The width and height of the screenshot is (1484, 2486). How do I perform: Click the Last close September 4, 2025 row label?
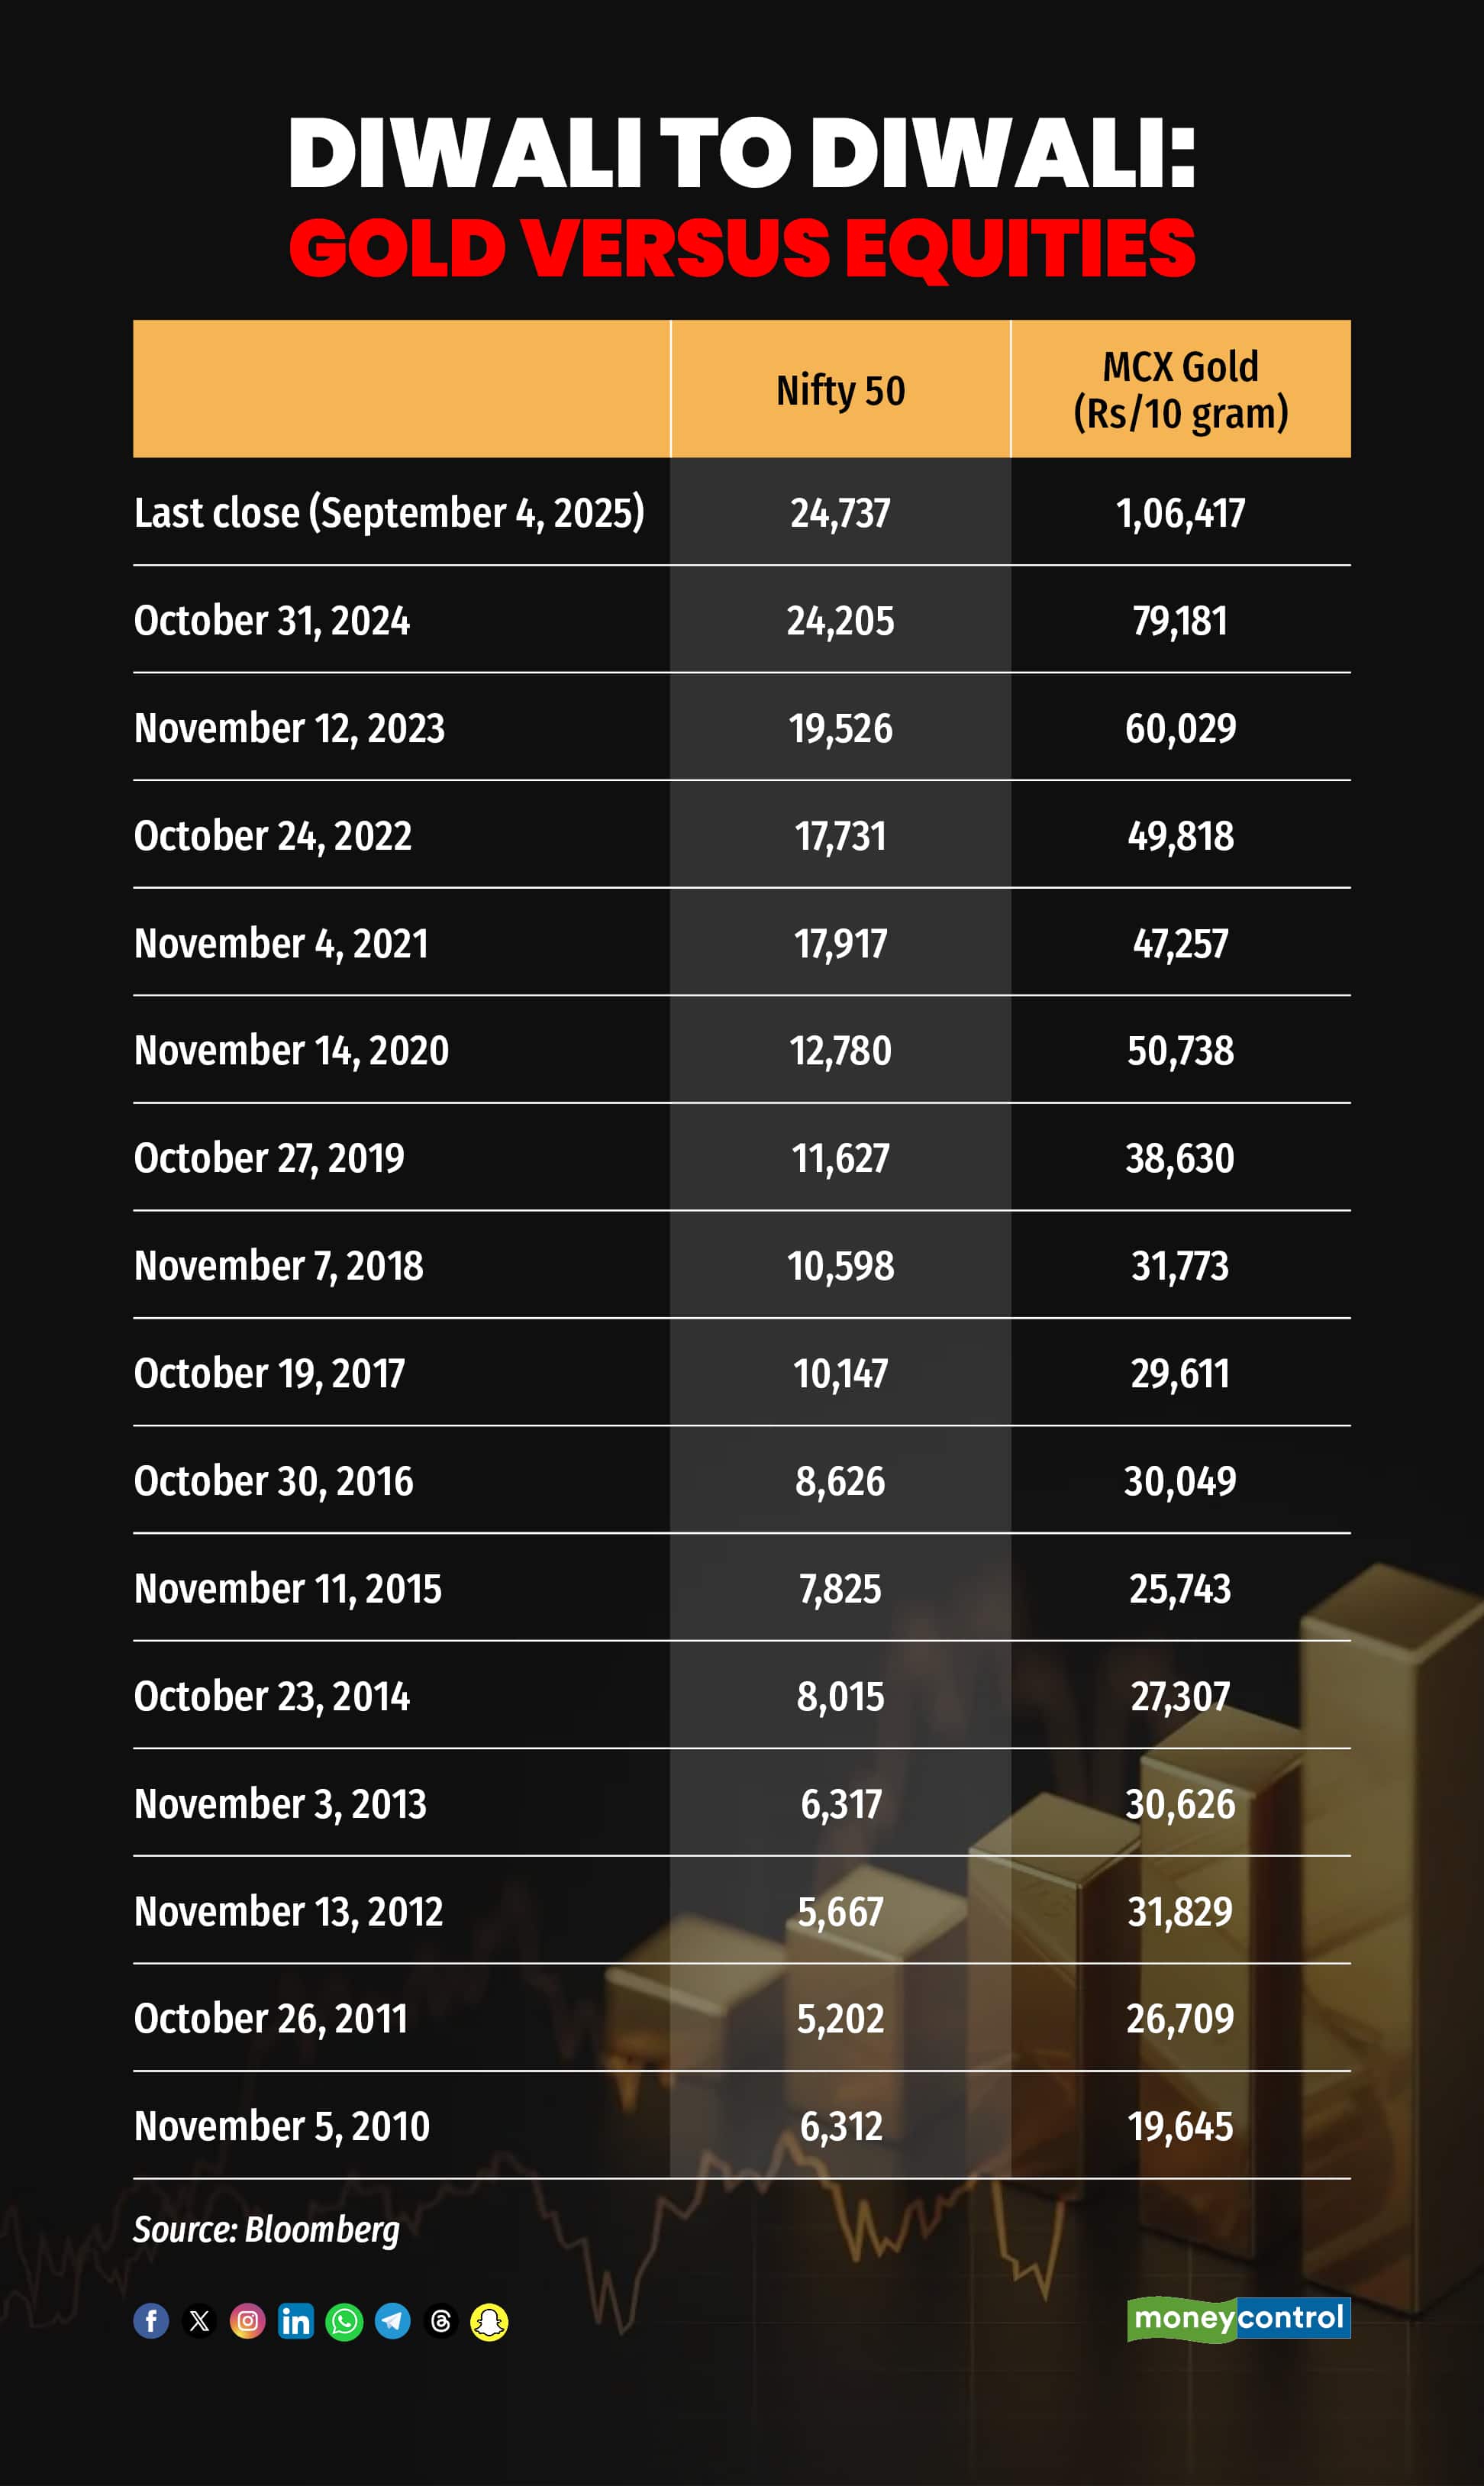[389, 513]
